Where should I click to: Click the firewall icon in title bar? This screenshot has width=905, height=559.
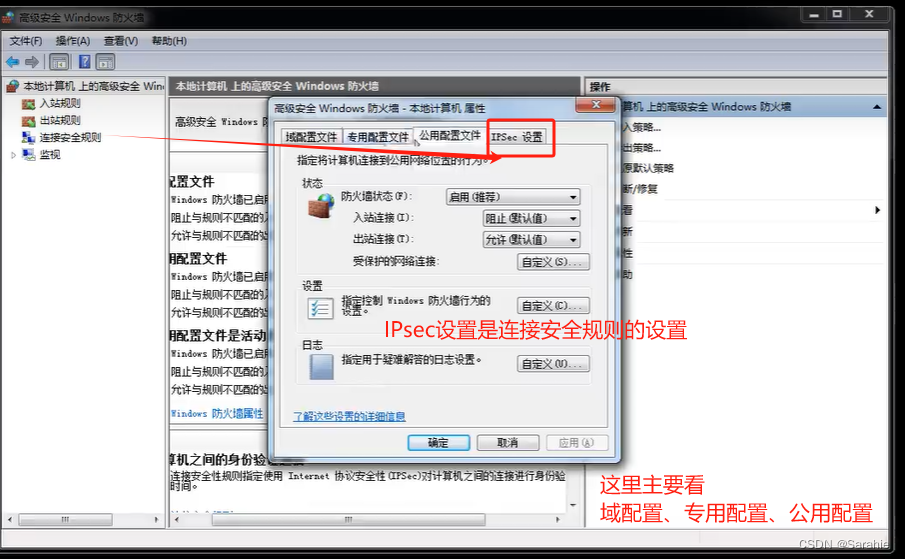point(8,18)
